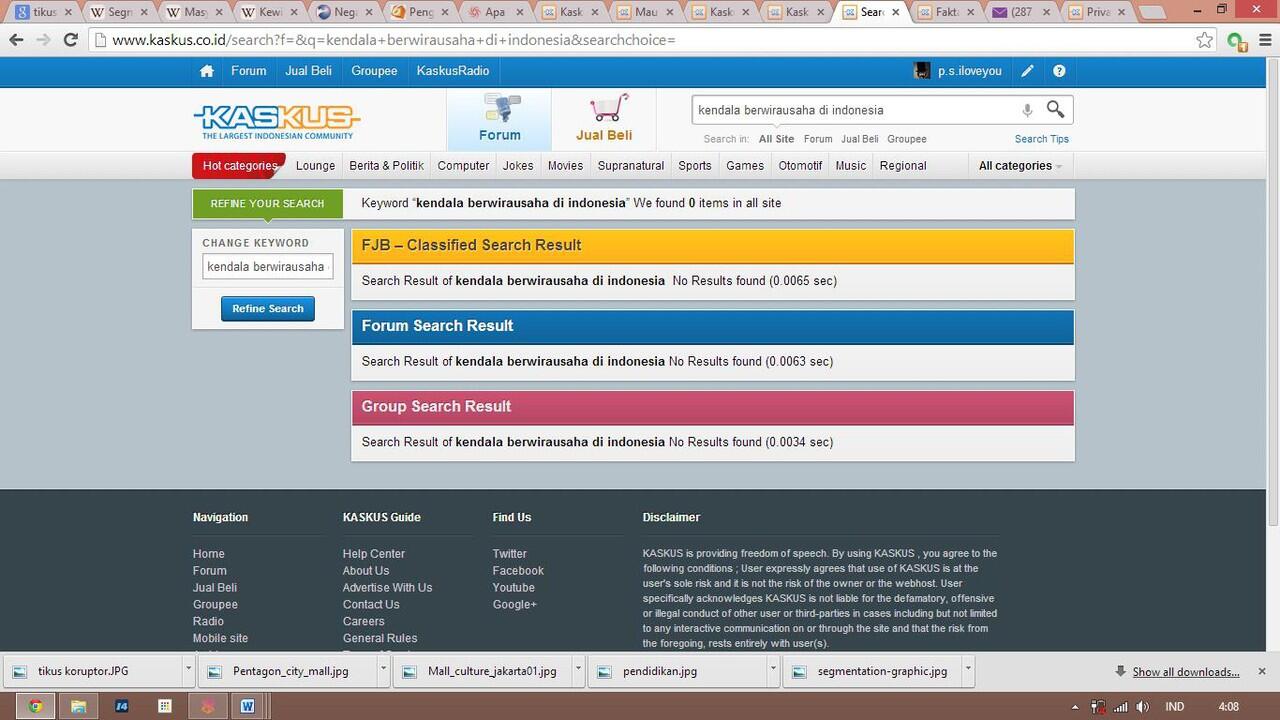This screenshot has height=720, width=1280.
Task: Click the Regional category
Action: point(903,166)
